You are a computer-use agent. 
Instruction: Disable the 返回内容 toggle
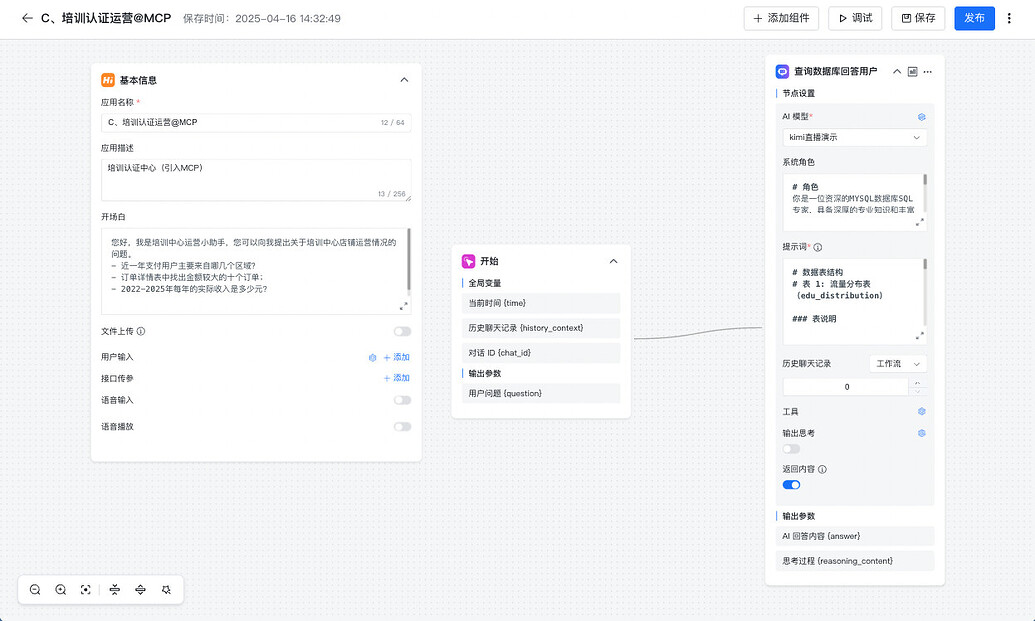tap(791, 484)
